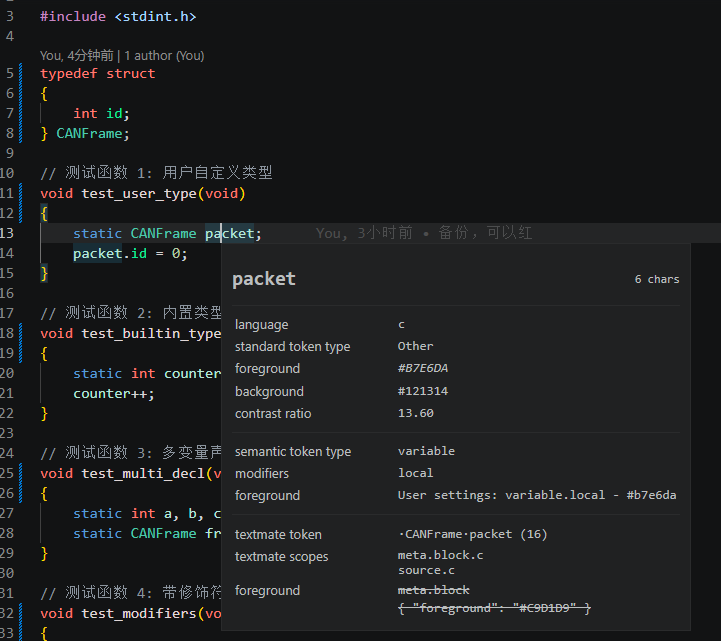Click function name 'test_modifiers'
Viewport: 721px width, 641px height.
(139, 613)
